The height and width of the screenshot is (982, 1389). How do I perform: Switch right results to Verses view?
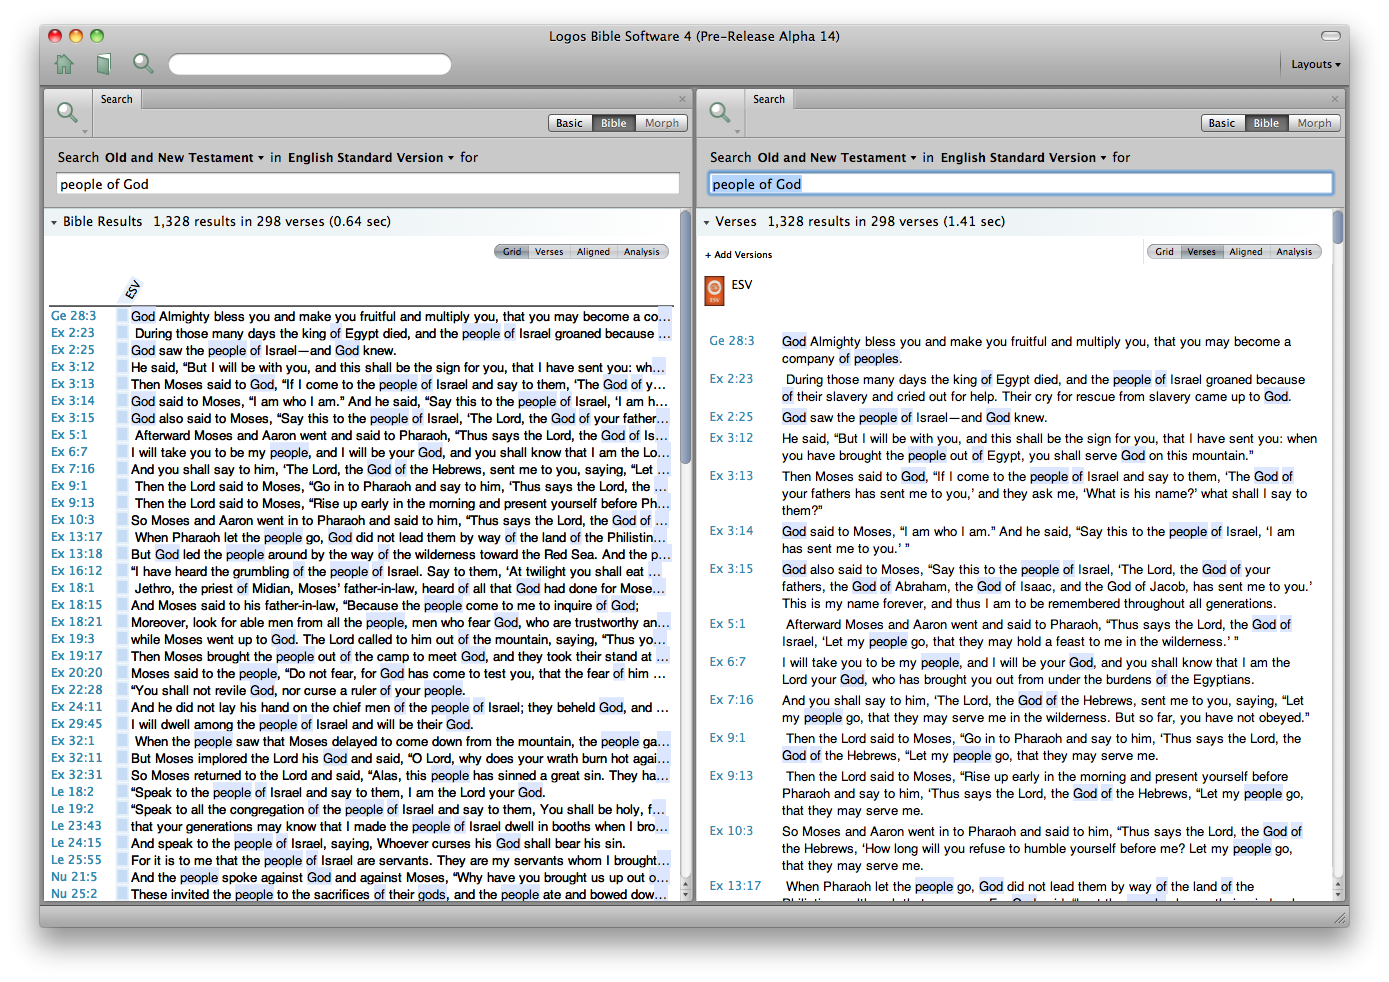coord(1201,252)
